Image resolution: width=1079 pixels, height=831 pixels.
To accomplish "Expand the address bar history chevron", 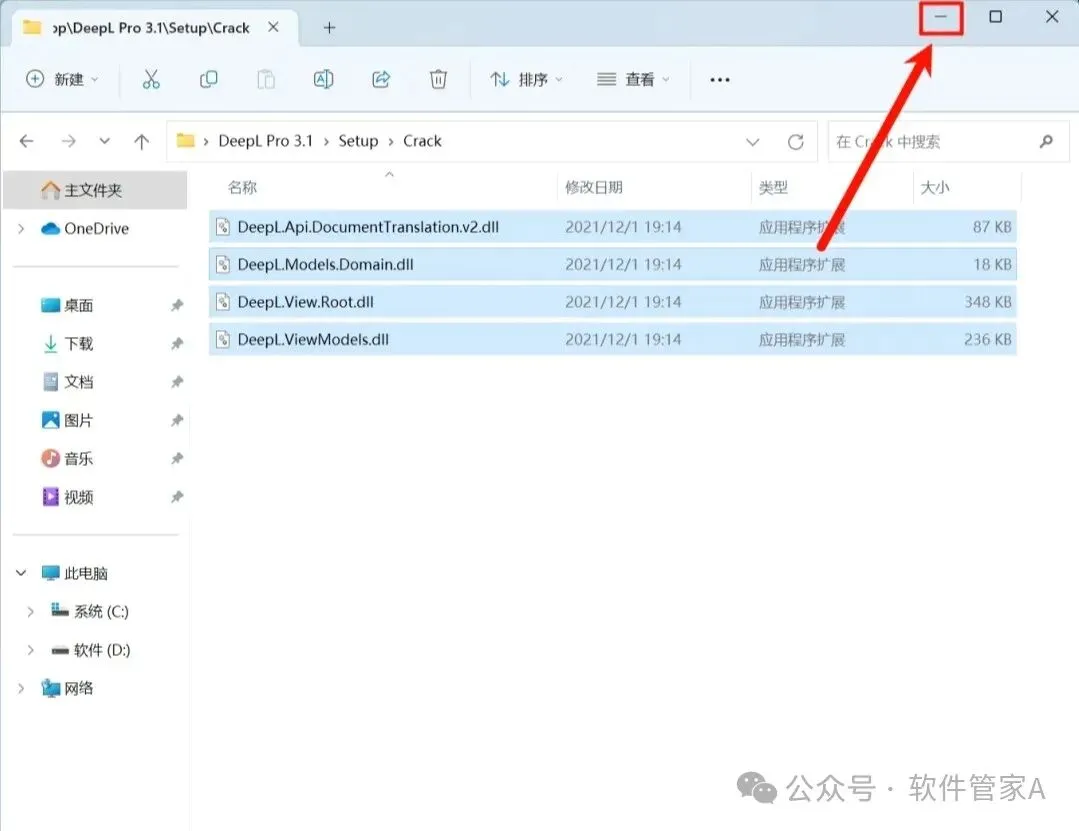I will click(753, 142).
